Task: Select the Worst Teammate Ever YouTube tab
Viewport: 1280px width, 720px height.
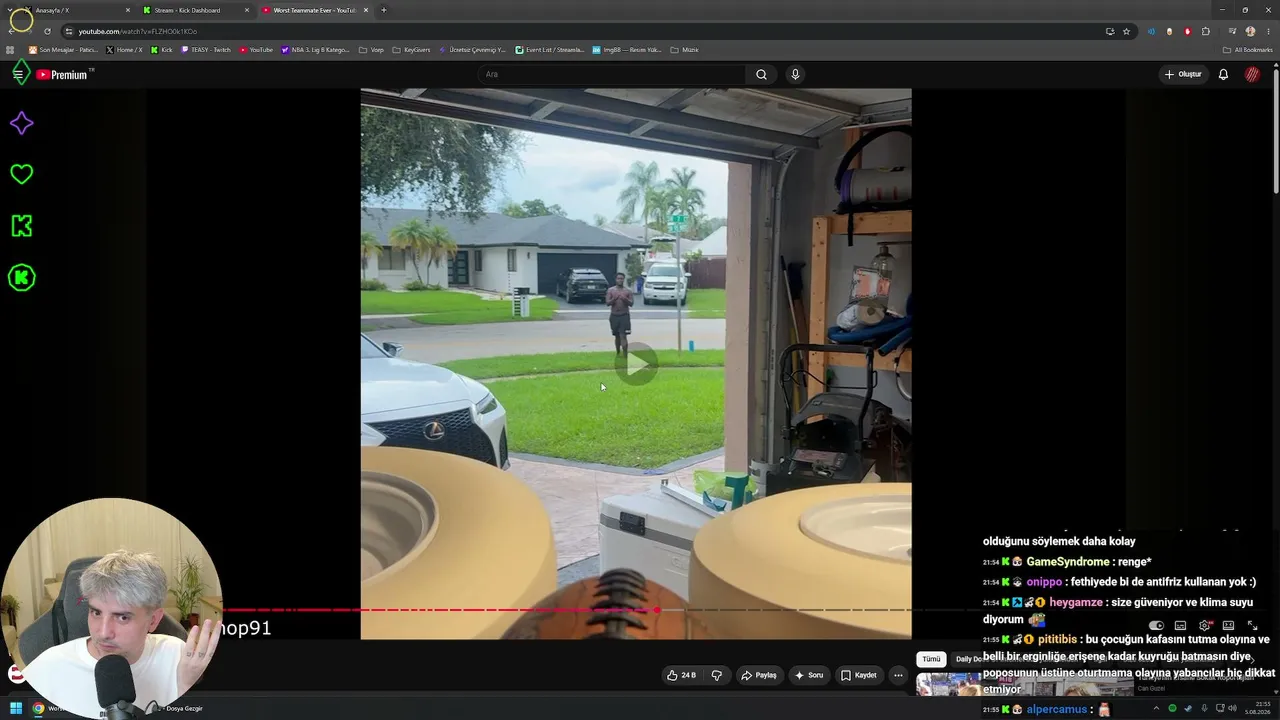Action: coord(315,10)
